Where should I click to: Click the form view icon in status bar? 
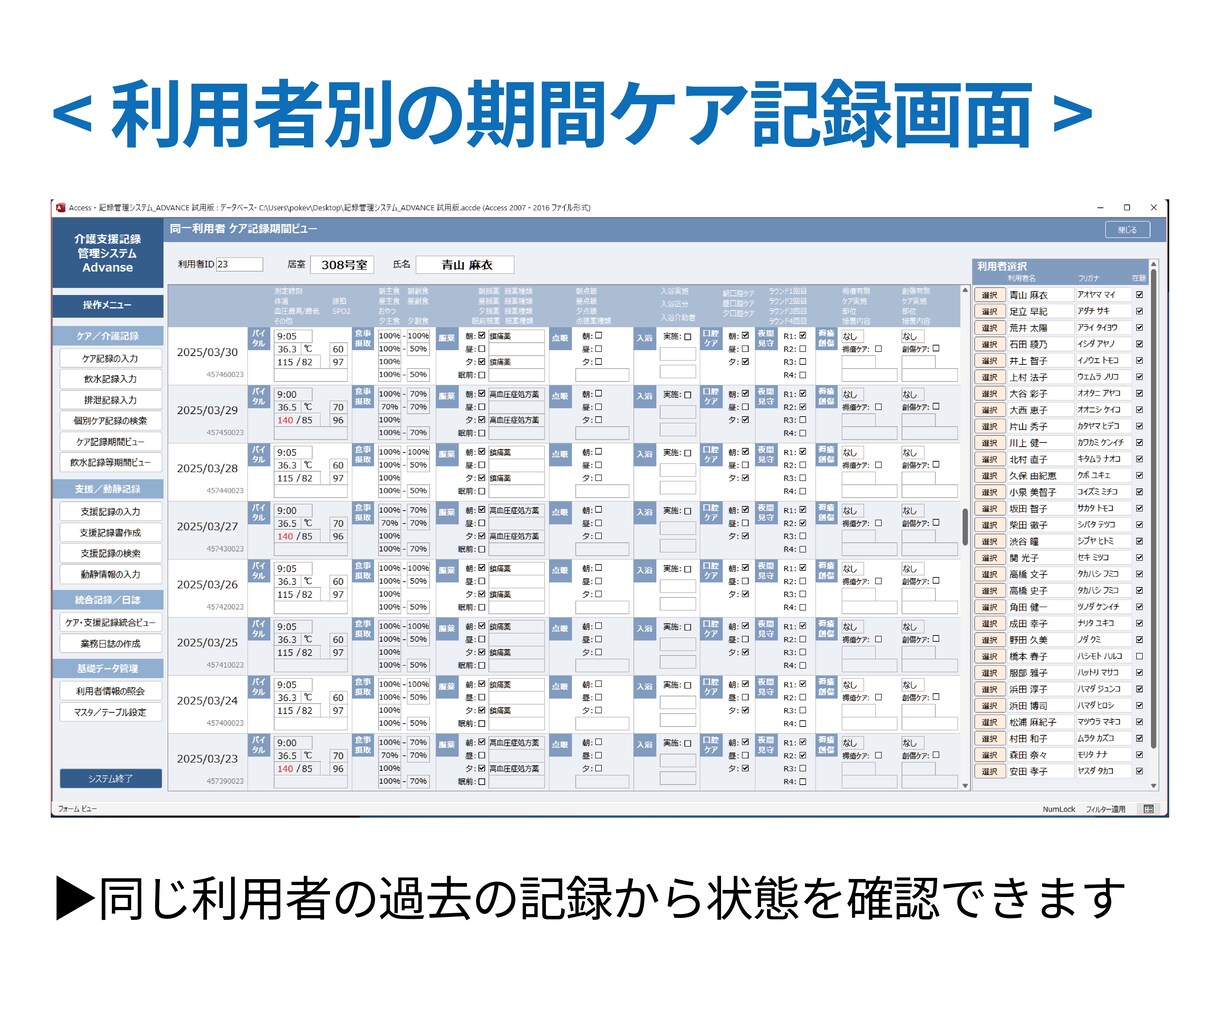[1149, 809]
